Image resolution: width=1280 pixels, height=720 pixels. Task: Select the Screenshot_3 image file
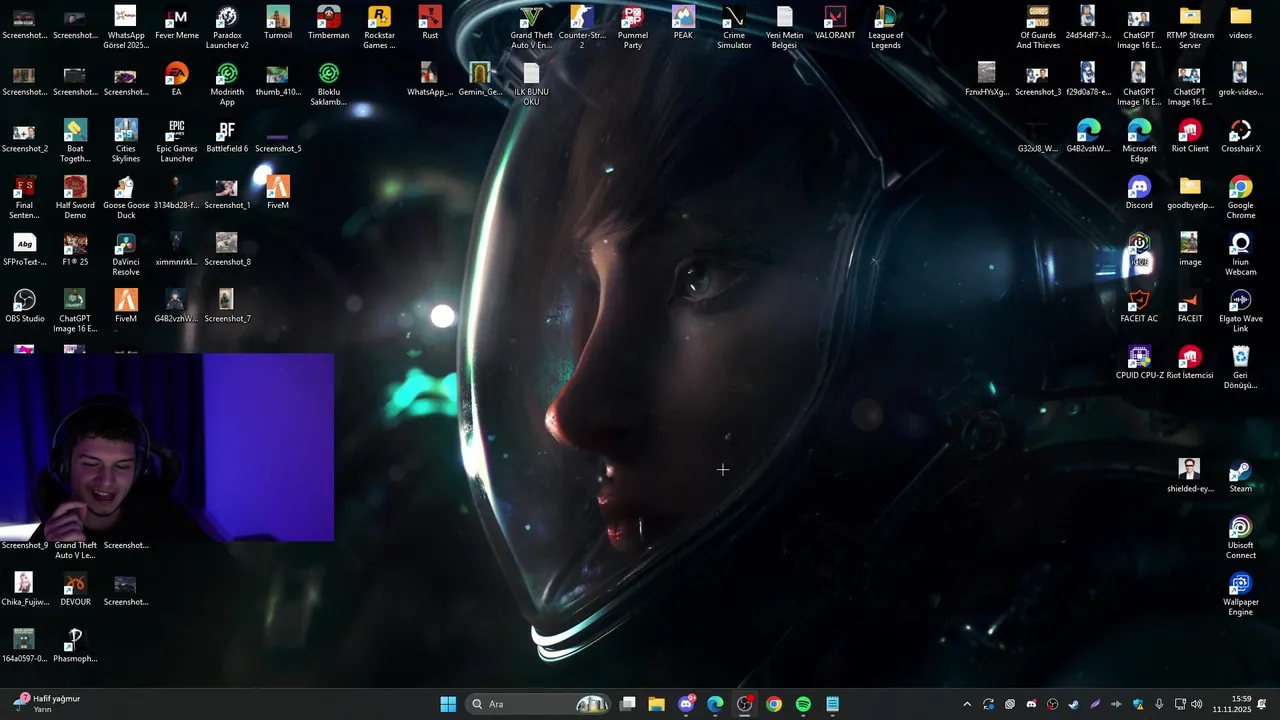click(x=1038, y=80)
